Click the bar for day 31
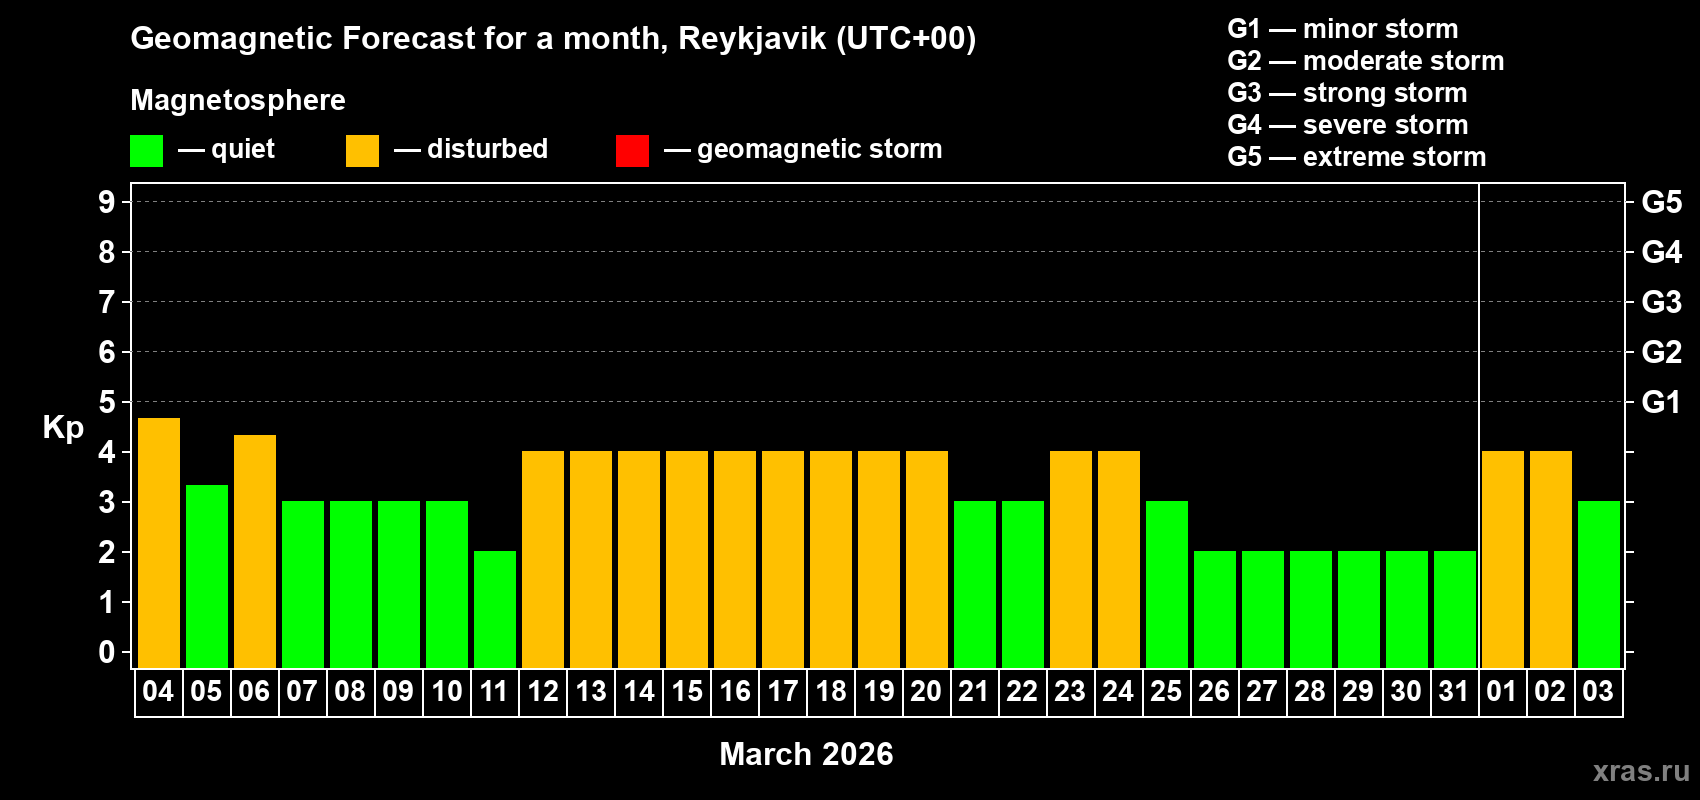The width and height of the screenshot is (1700, 800). coord(1455,609)
